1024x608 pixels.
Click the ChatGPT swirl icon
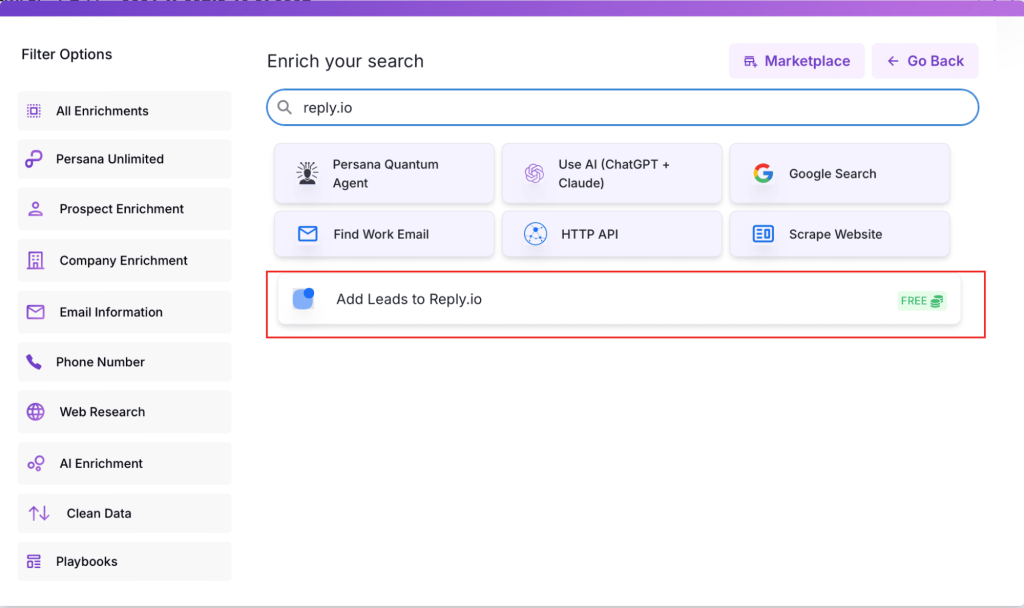[x=534, y=173]
